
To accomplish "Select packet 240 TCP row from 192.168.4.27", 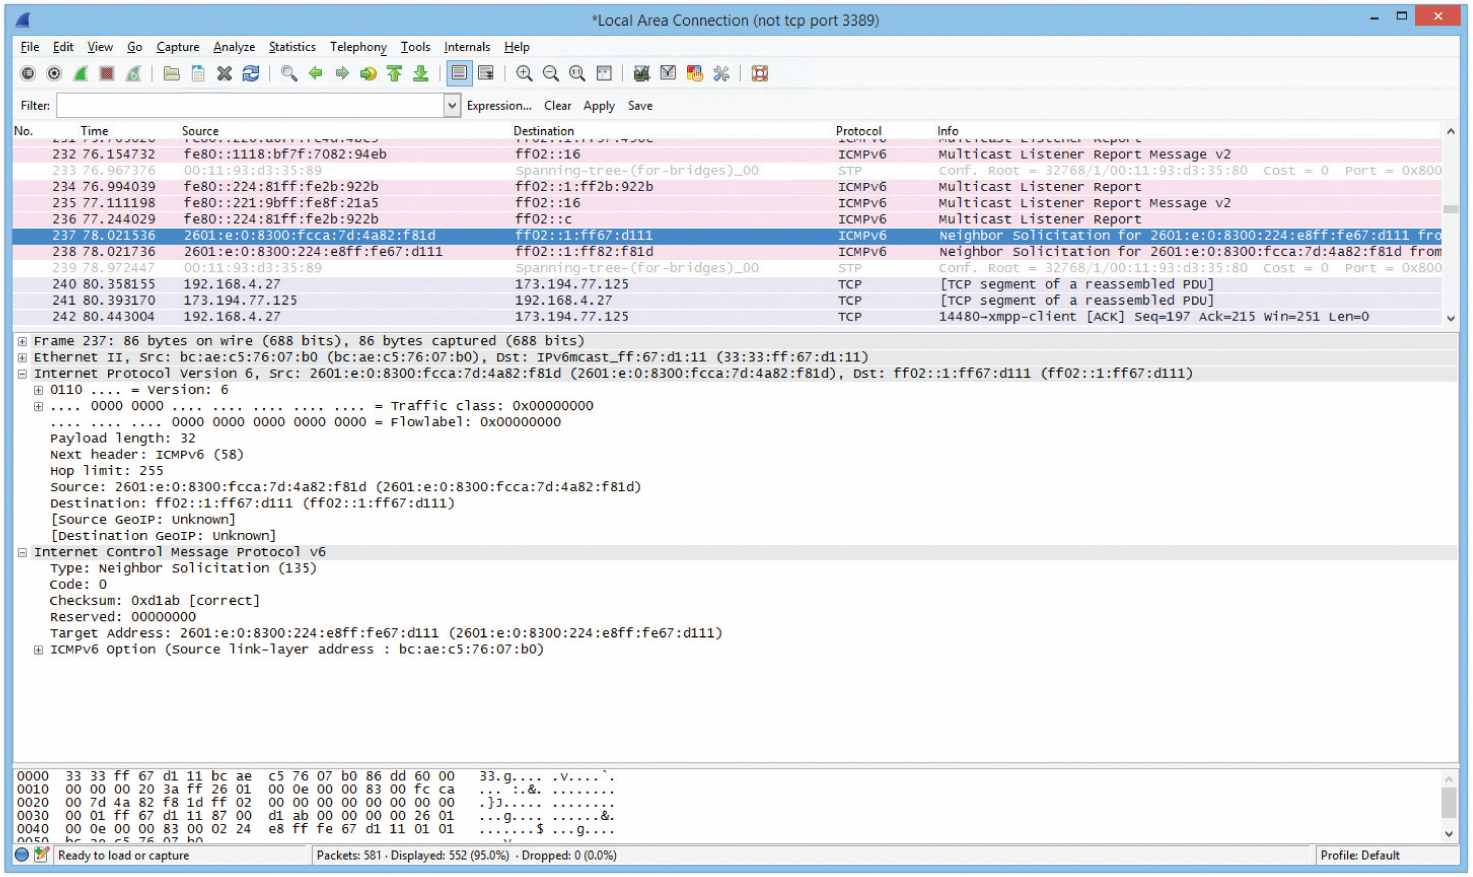I will tap(727, 284).
